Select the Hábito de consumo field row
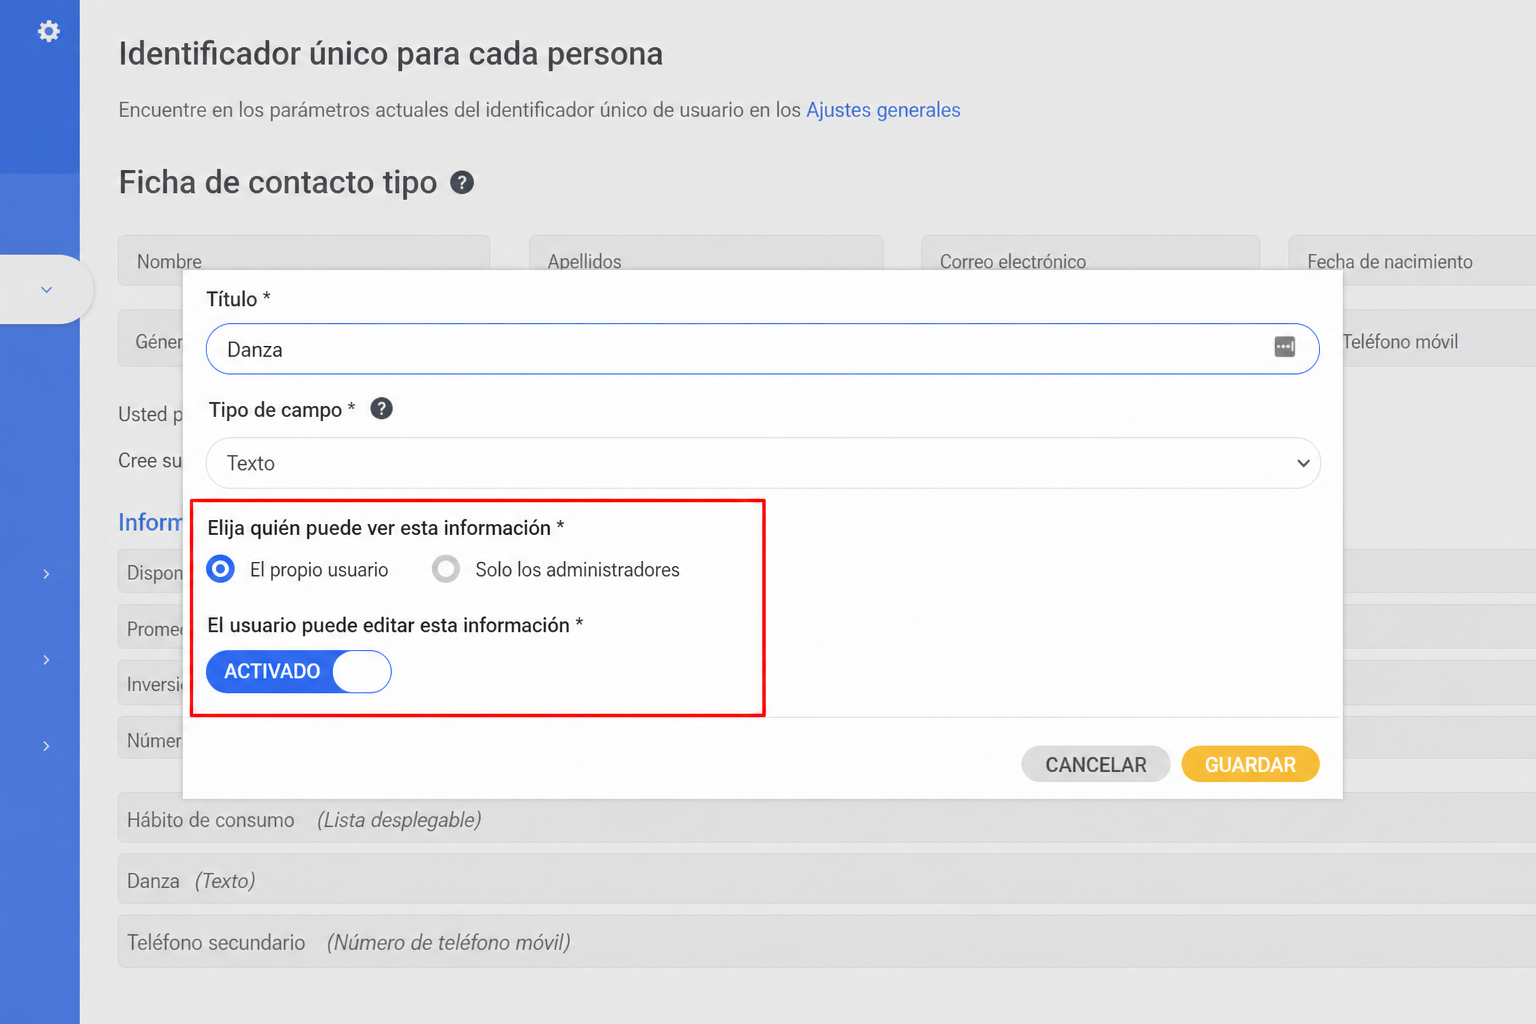Screen dimensions: 1536x1024 coord(827,820)
